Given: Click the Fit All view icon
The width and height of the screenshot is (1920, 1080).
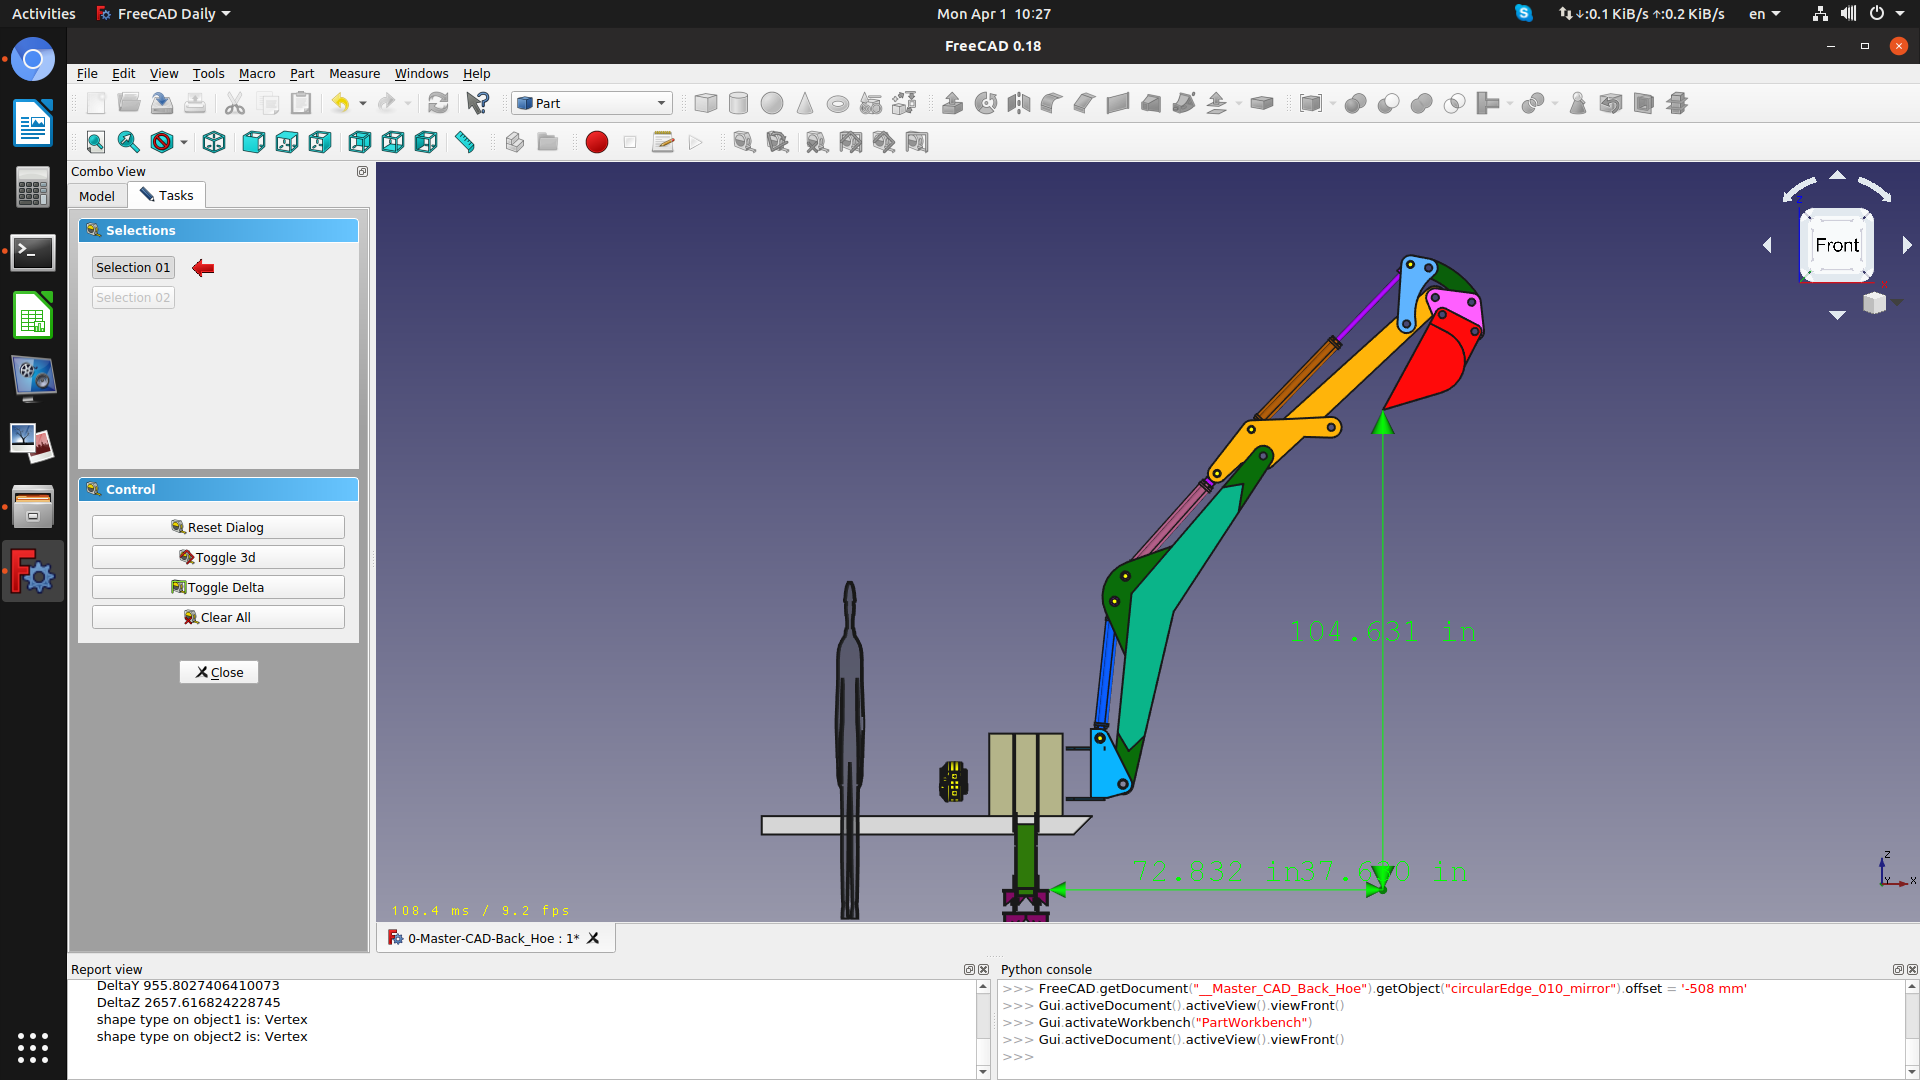Looking at the screenshot, I should coord(95,142).
